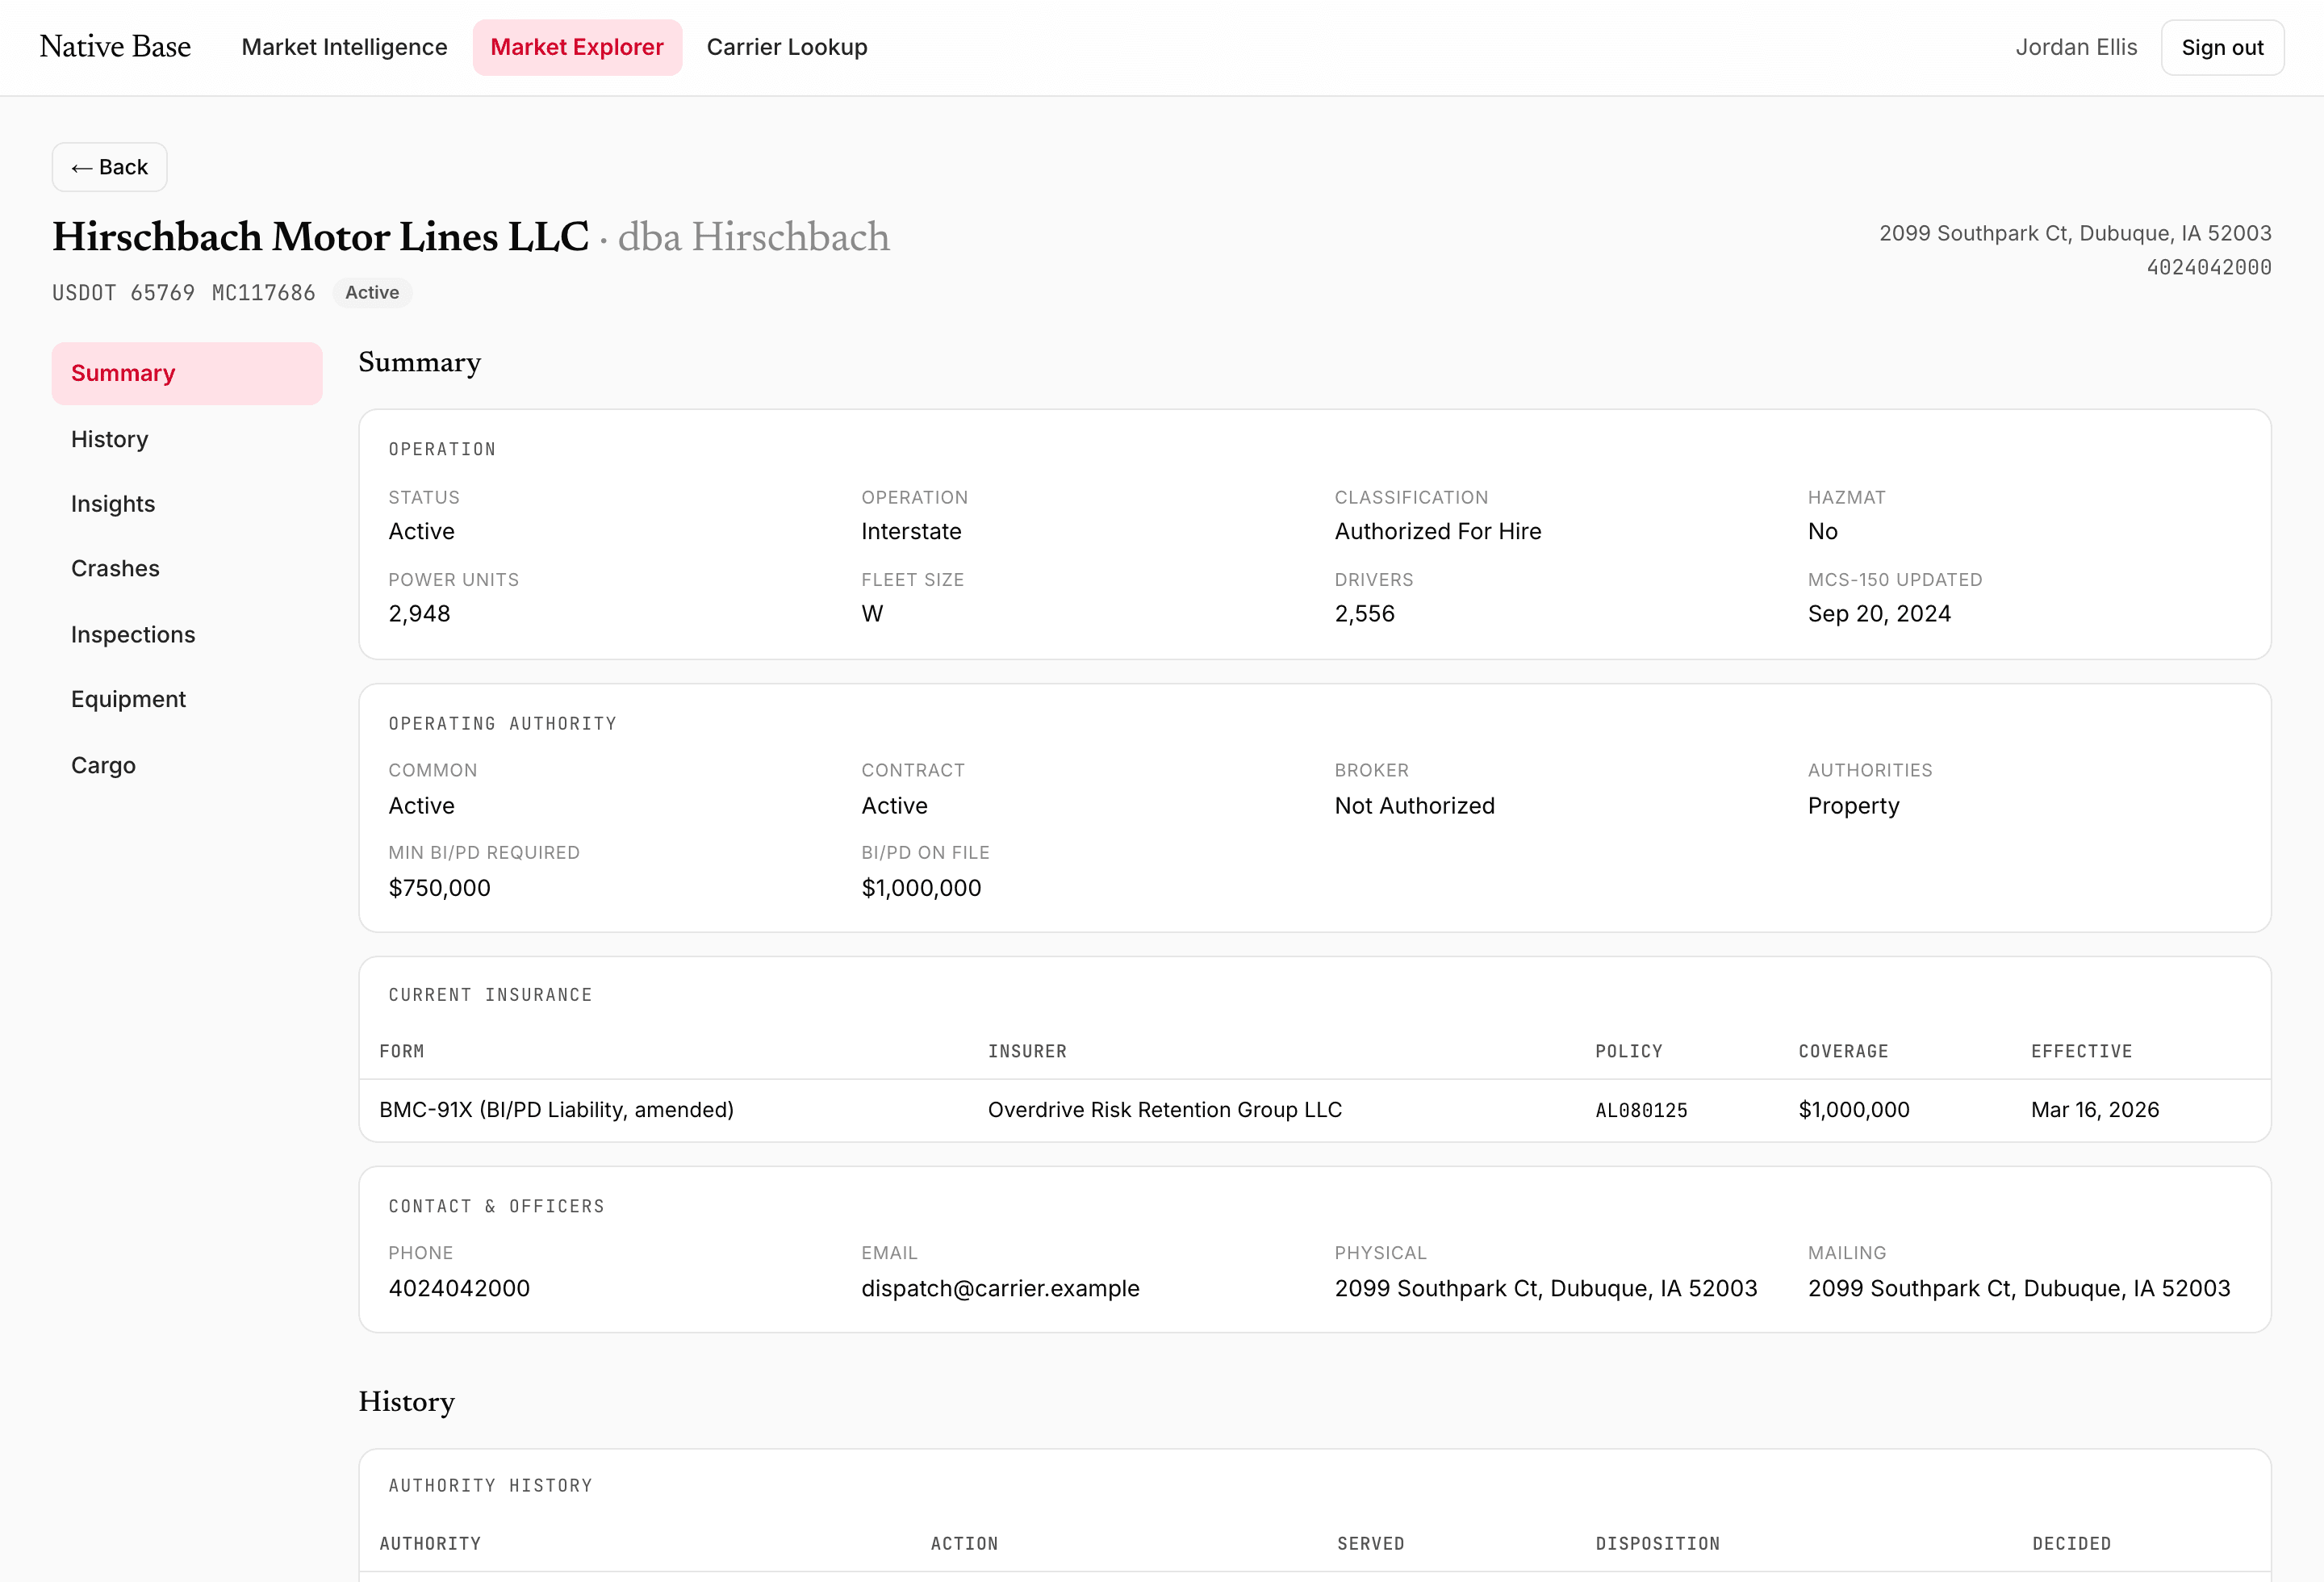Screen dimensions: 2324x1582
Task: Click the Physical address value
Action: pos(1546,1289)
